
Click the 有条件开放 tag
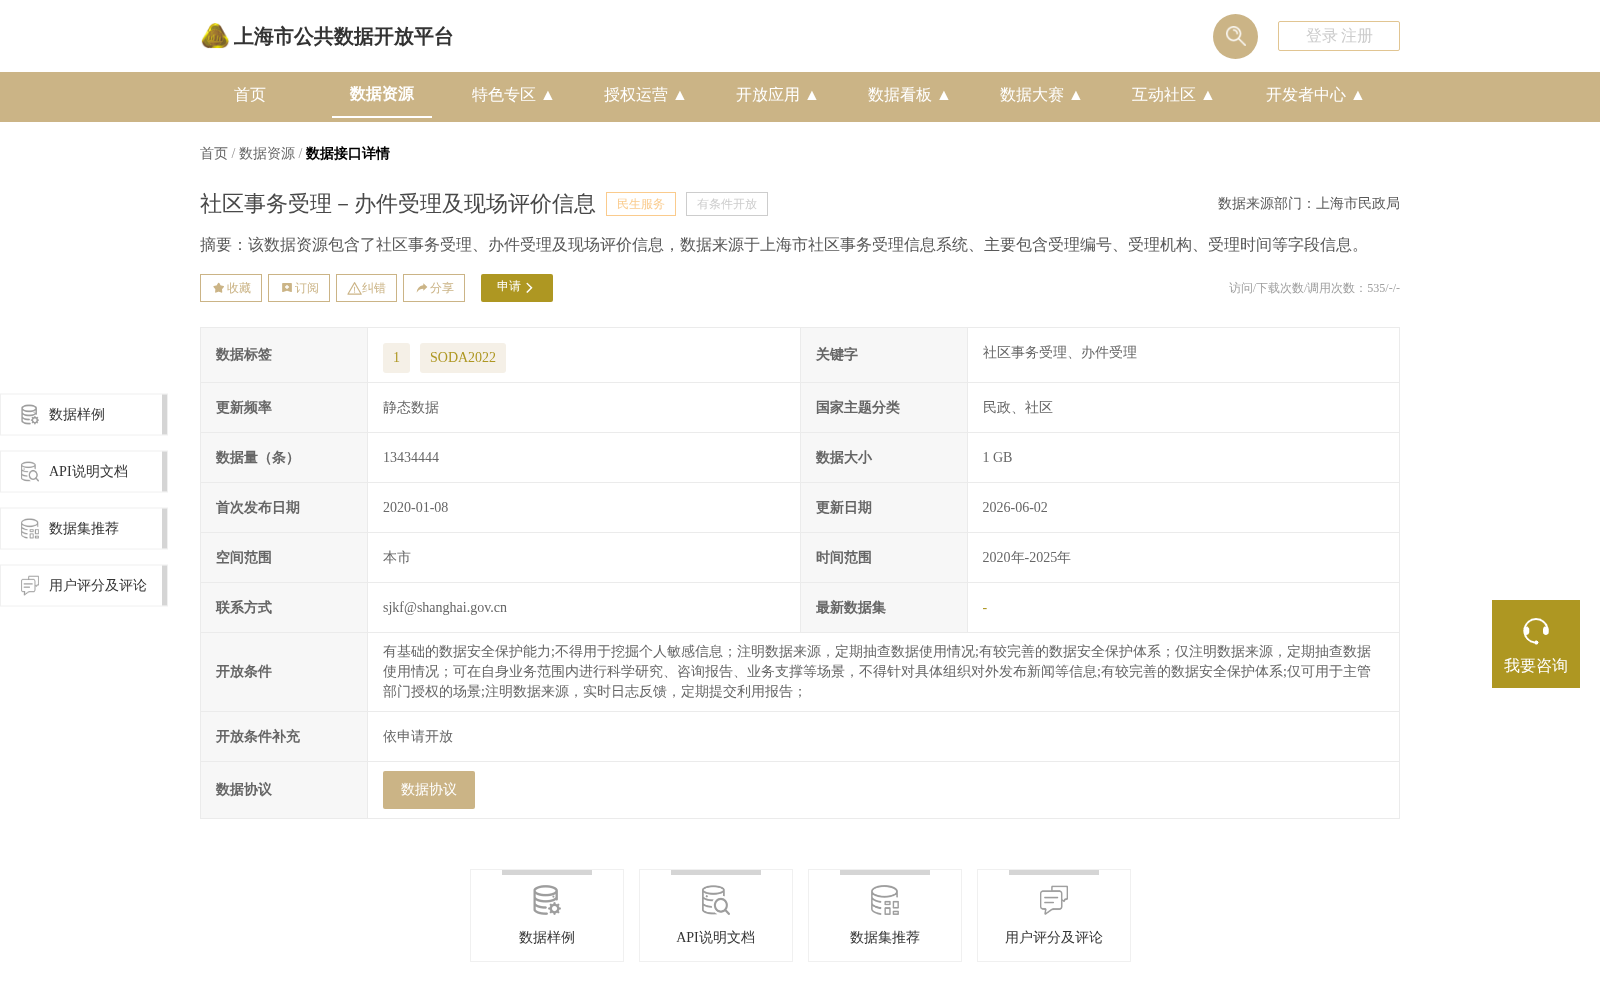[x=727, y=204]
